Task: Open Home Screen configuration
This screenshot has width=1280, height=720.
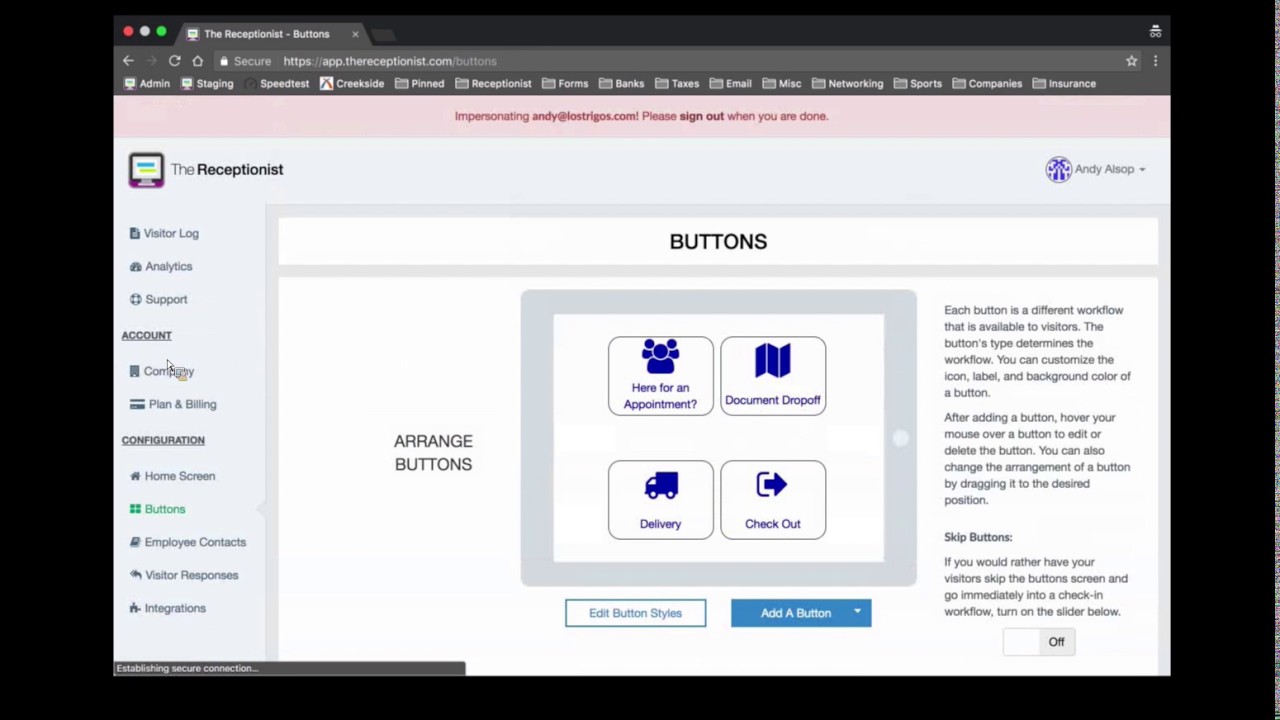Action: [172, 476]
